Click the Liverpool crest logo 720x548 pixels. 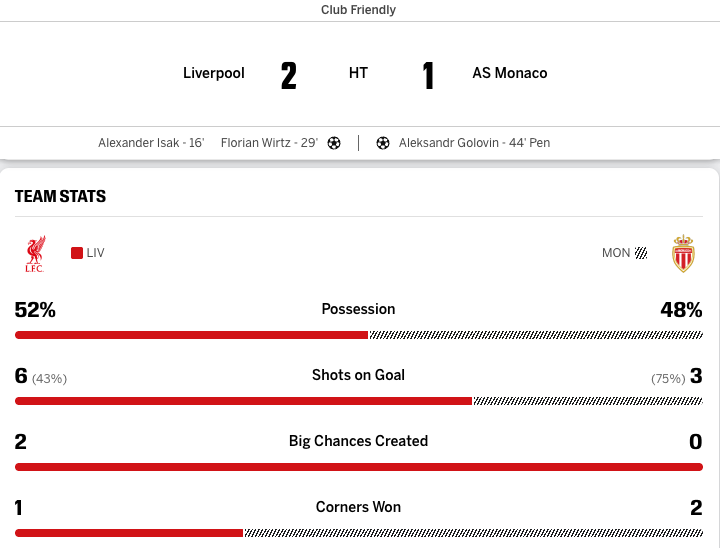(x=35, y=254)
